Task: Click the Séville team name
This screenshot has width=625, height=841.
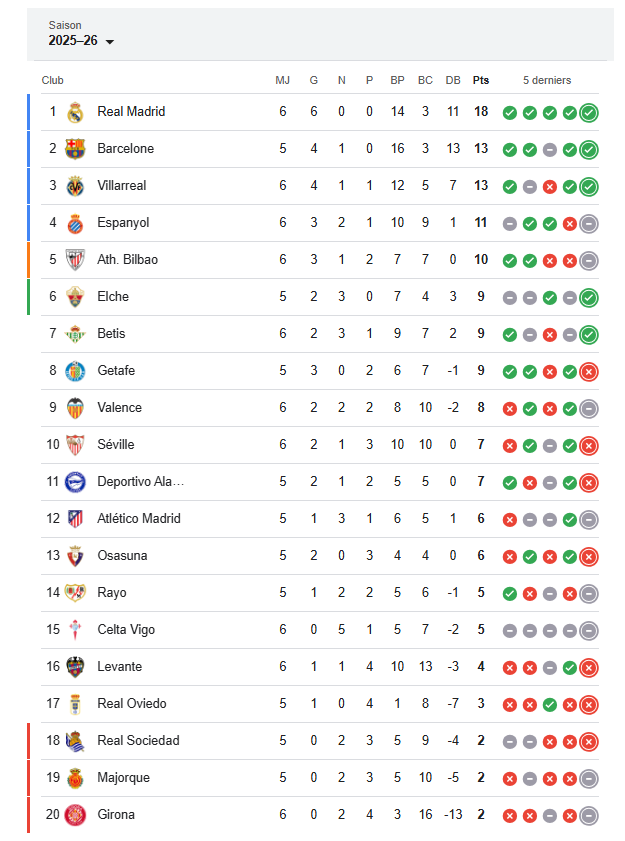Action: coord(116,445)
